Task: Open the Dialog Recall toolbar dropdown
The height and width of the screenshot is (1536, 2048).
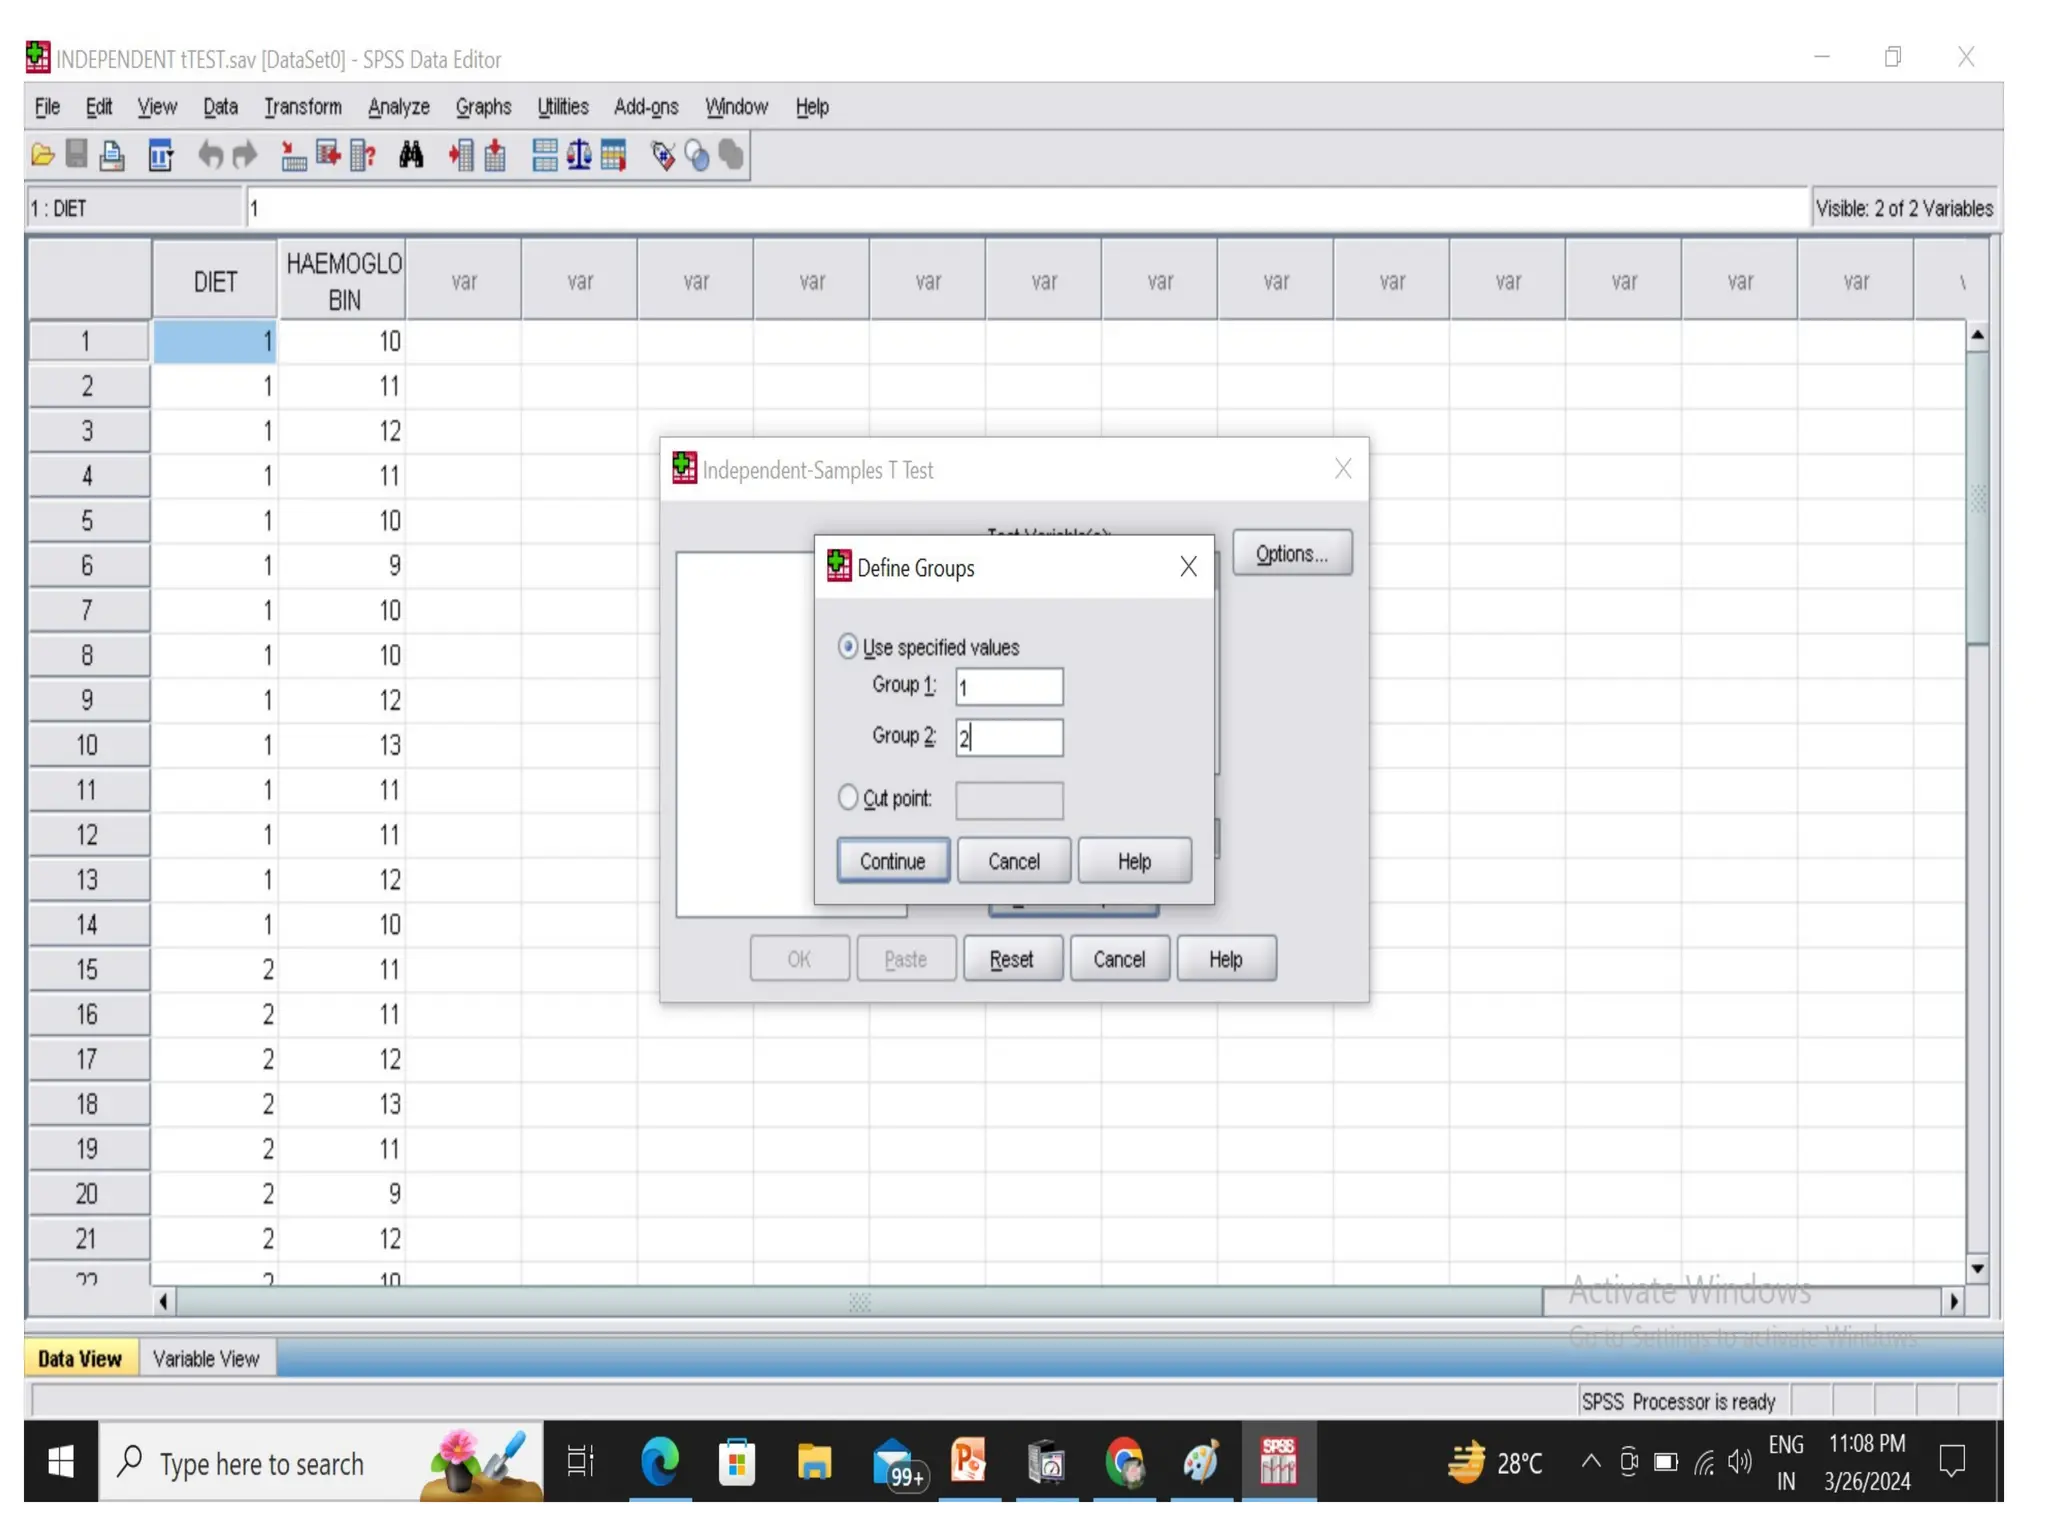Action: pos(161,155)
